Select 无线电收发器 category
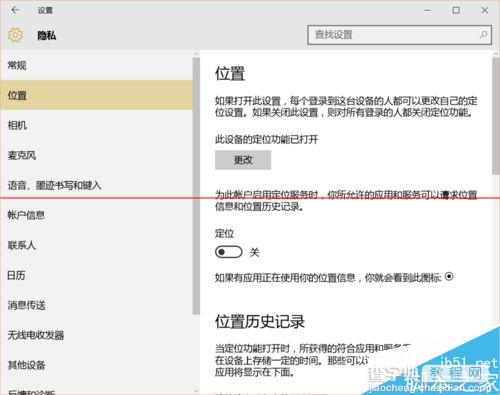 tap(96, 335)
